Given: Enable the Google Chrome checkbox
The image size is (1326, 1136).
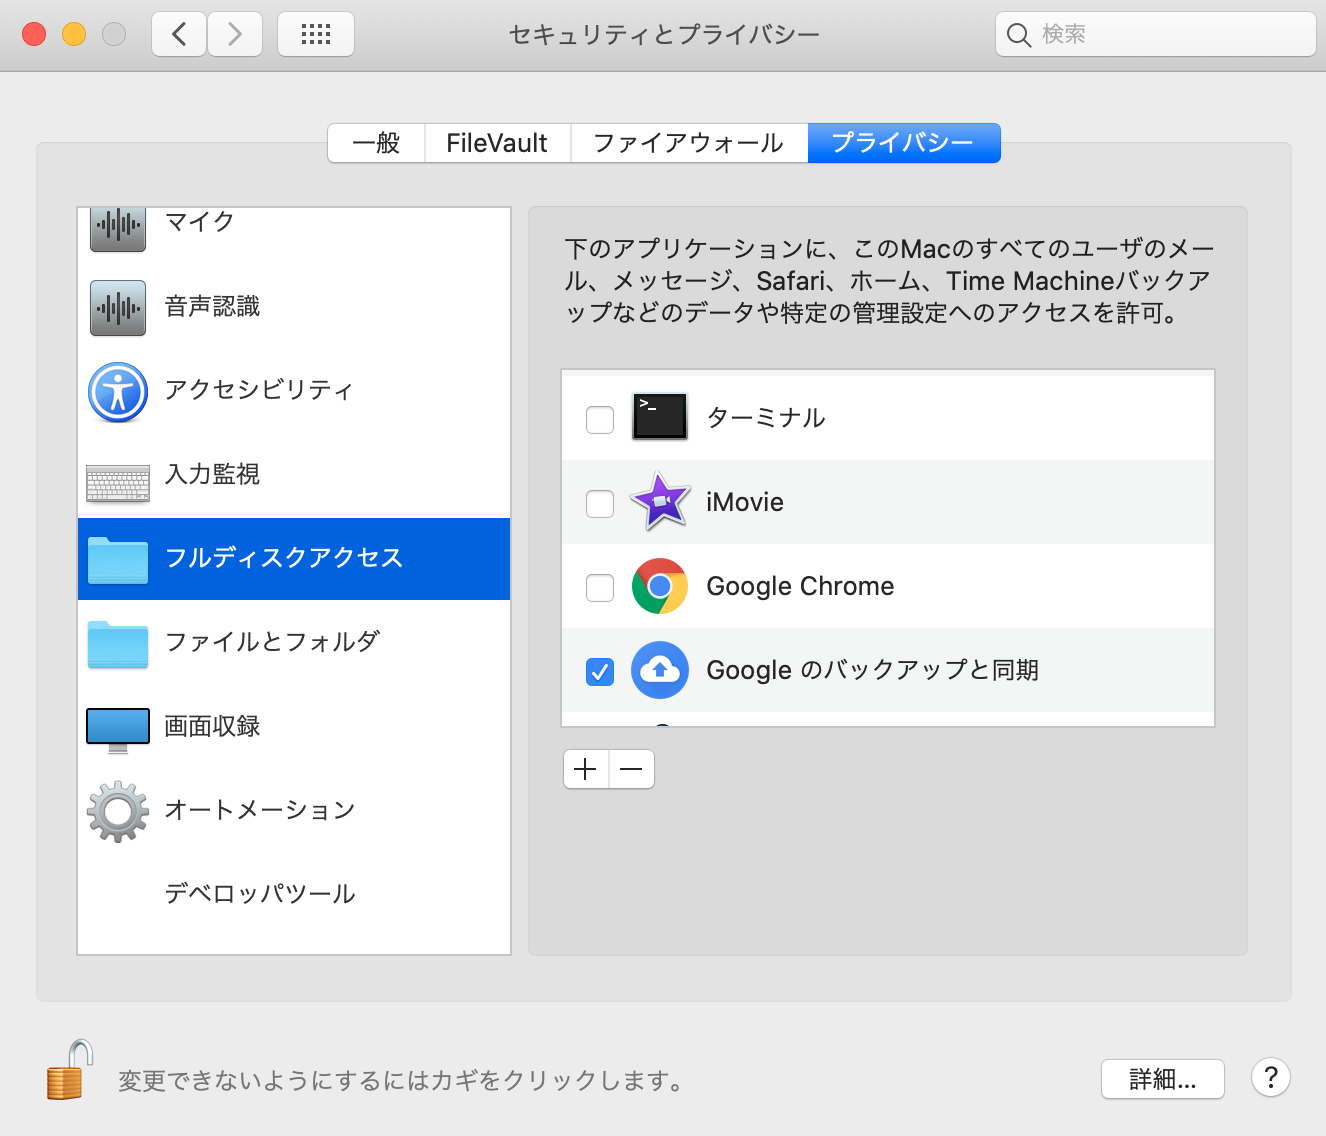Looking at the screenshot, I should coord(600,588).
